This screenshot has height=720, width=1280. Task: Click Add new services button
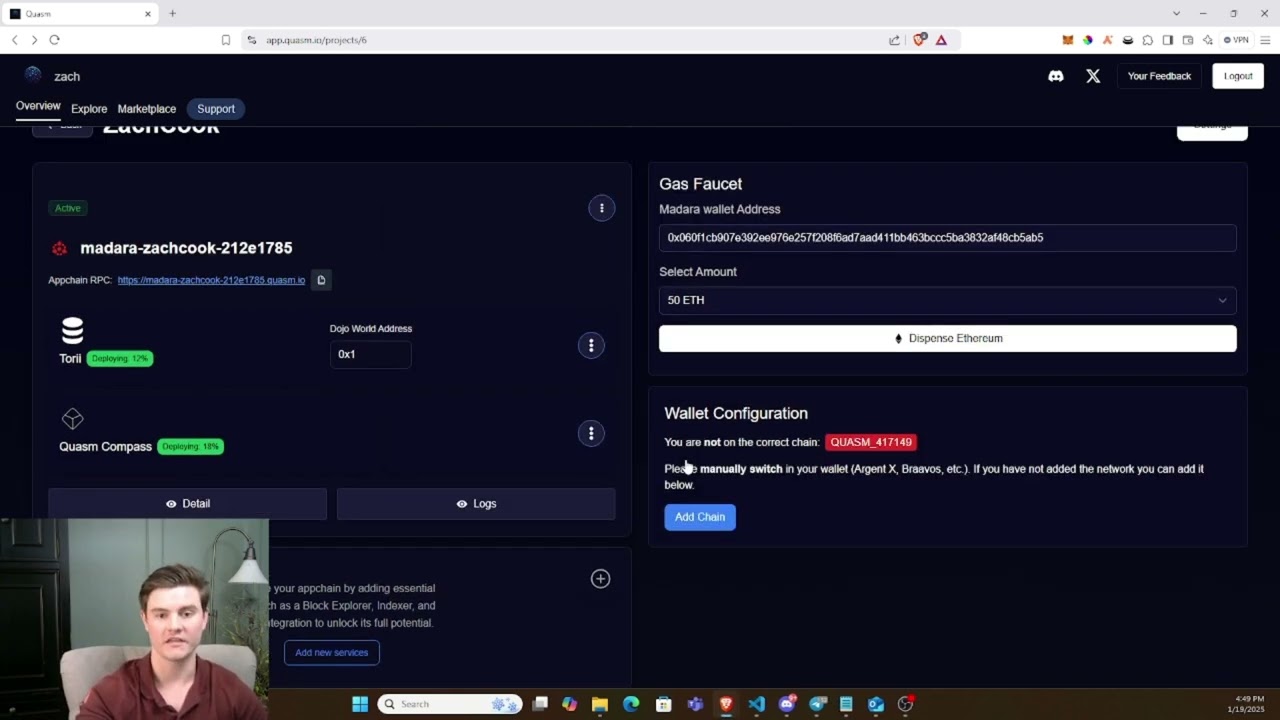point(332,653)
